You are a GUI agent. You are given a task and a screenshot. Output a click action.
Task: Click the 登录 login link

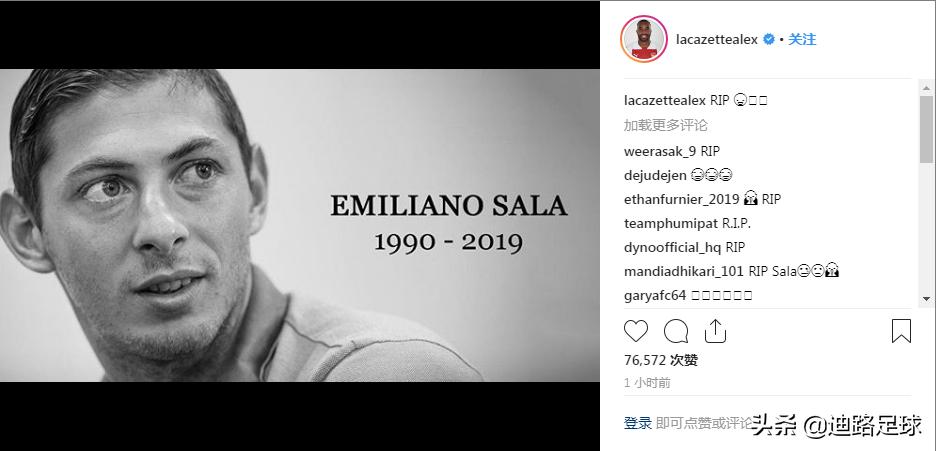click(x=638, y=424)
